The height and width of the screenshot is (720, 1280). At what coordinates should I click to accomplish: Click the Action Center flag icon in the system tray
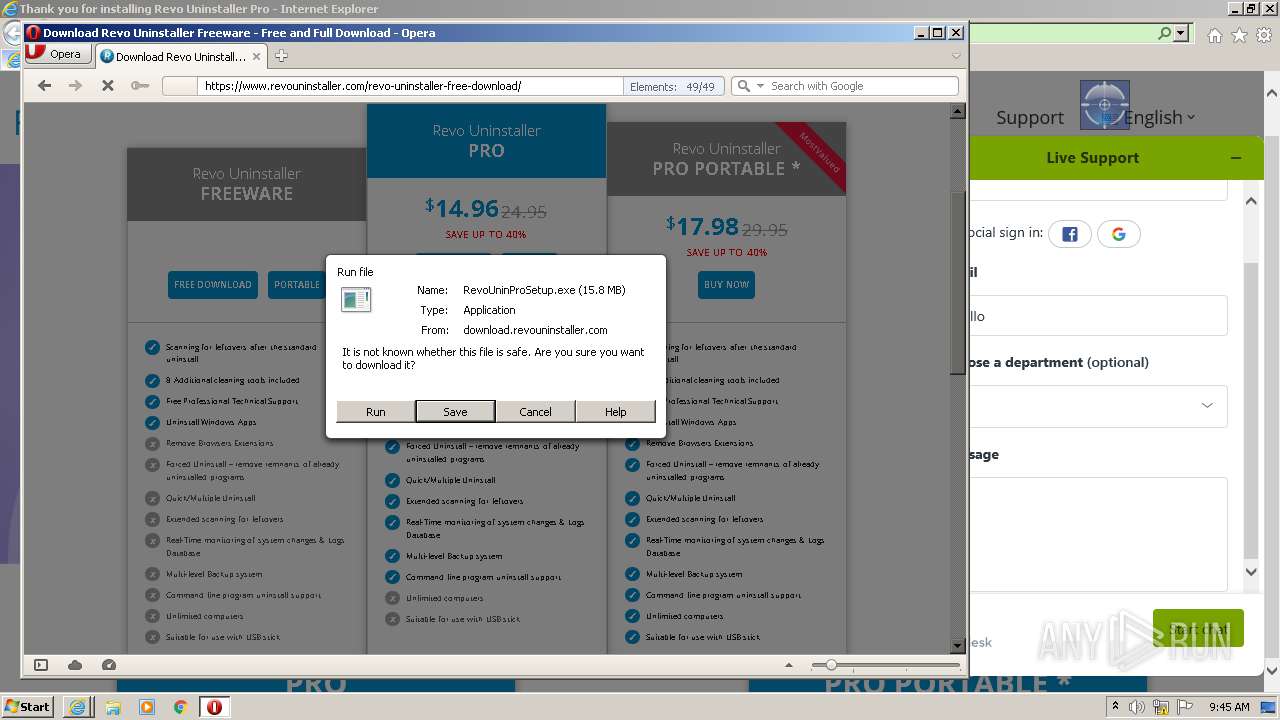click(x=1186, y=707)
